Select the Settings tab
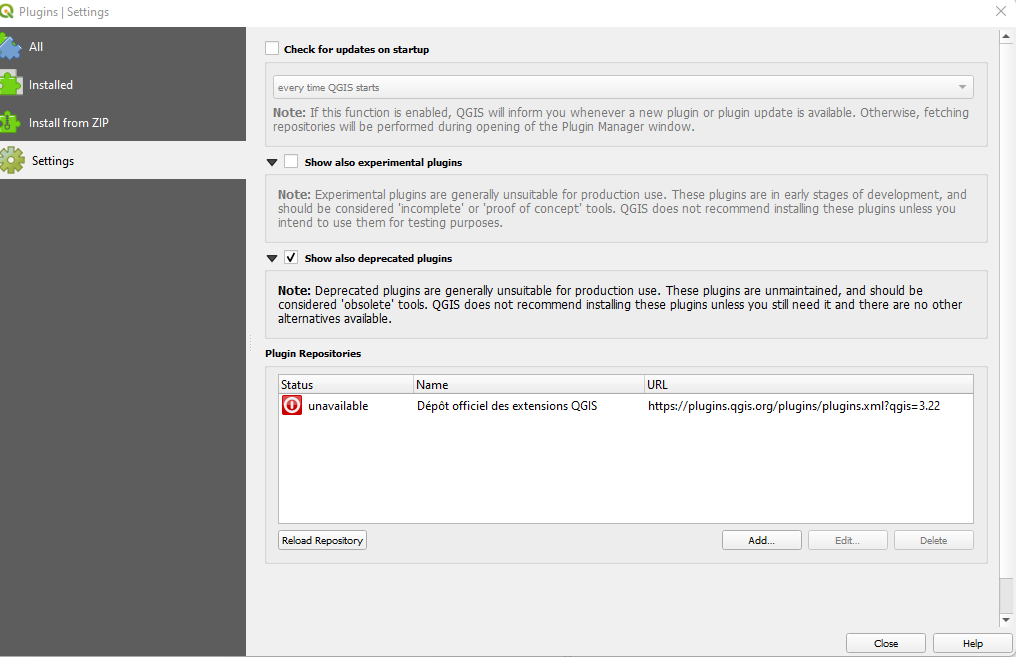The width and height of the screenshot is (1016, 657). point(122,160)
